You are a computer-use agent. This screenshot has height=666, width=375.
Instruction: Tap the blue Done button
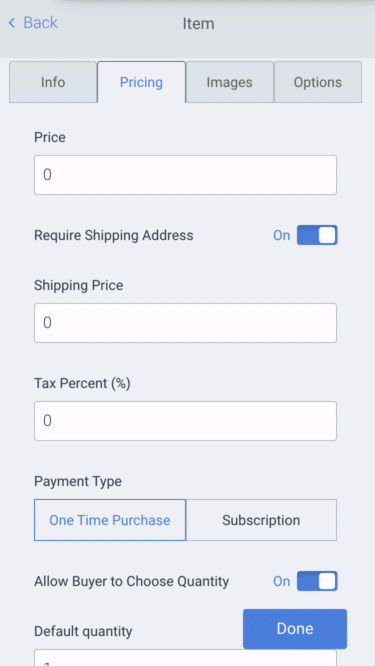point(295,629)
